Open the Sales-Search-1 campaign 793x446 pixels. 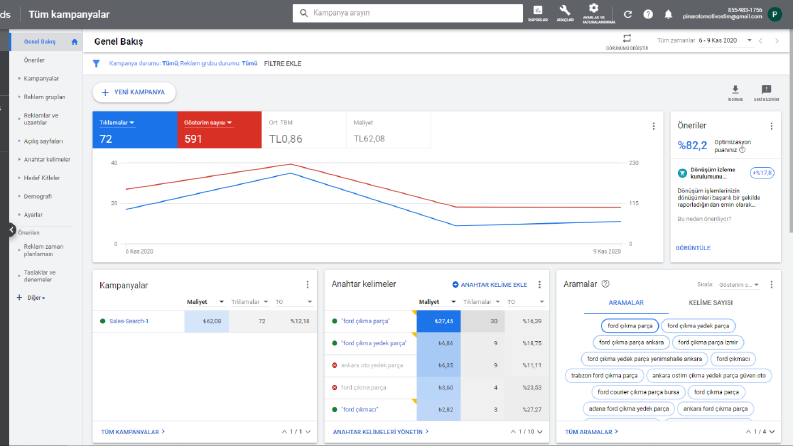pos(129,321)
